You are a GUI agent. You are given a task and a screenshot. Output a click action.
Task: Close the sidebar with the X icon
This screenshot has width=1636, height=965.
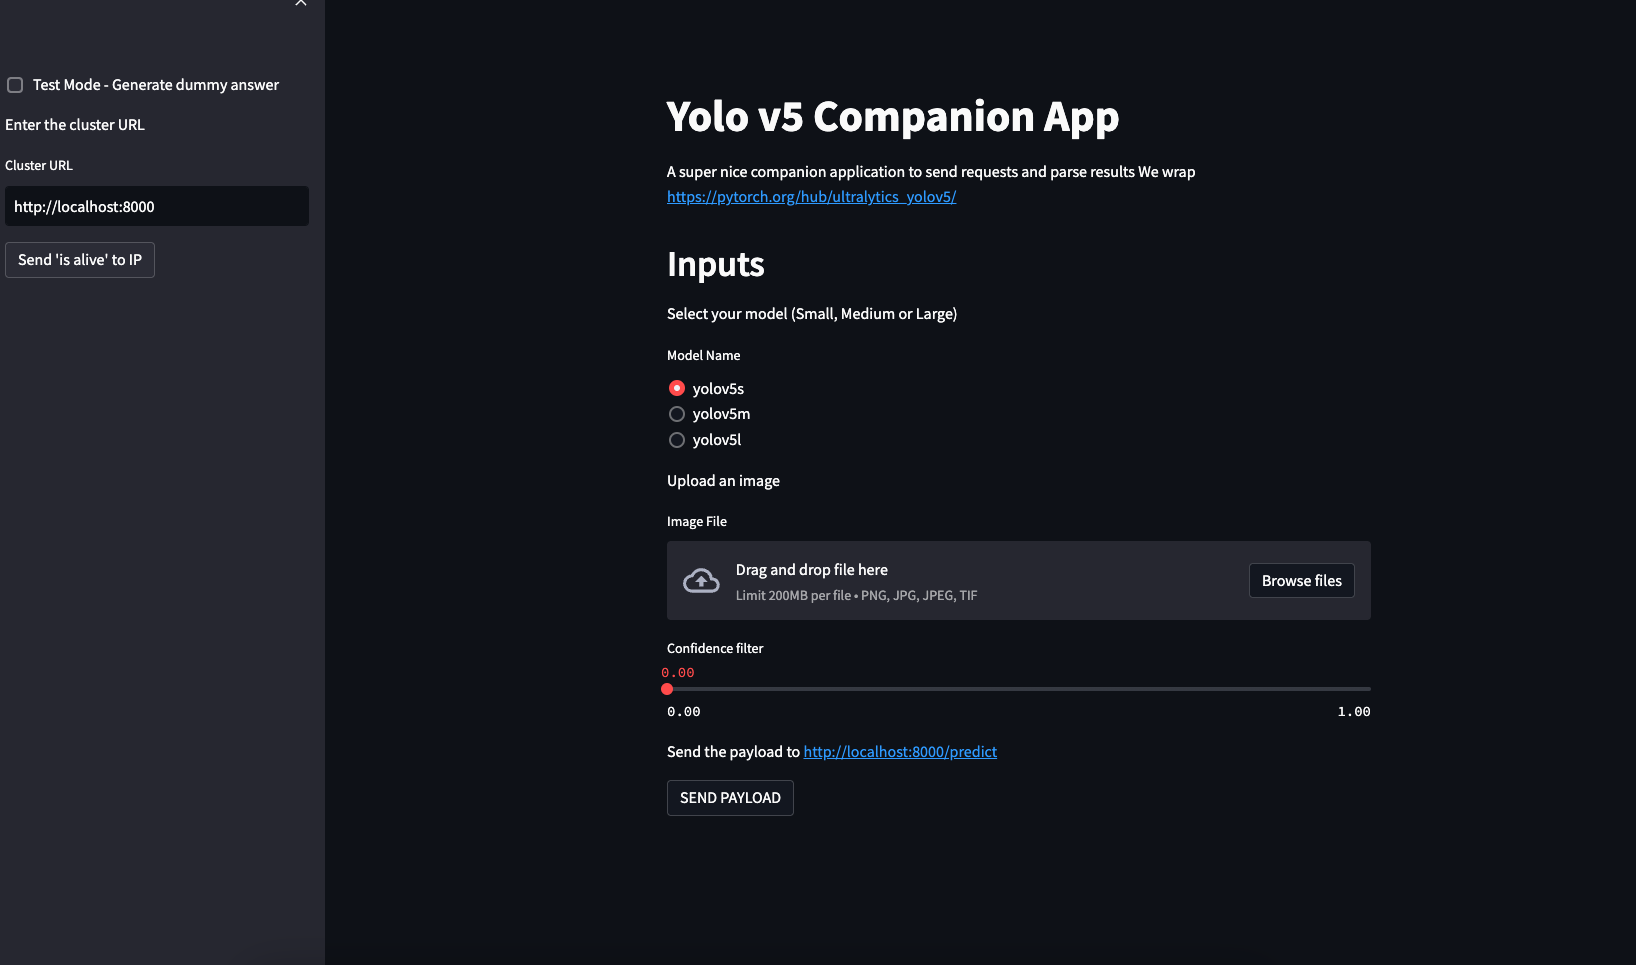pos(300,3)
